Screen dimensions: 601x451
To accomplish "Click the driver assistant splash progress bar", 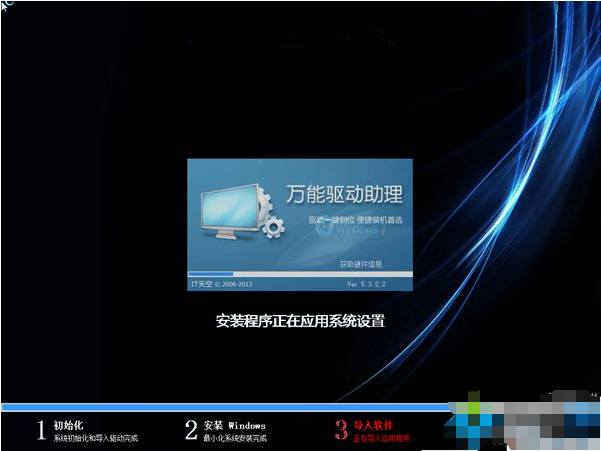I will (x=300, y=274).
